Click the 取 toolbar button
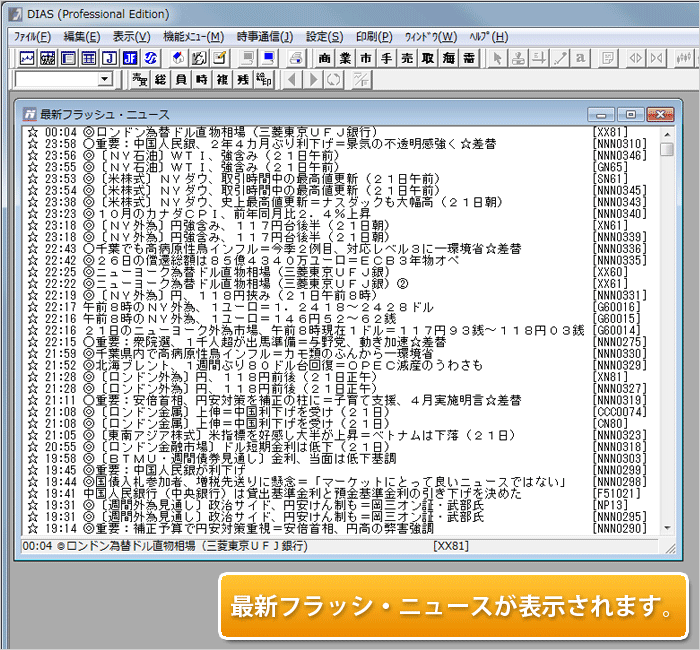The height and width of the screenshot is (650, 700). click(x=429, y=57)
